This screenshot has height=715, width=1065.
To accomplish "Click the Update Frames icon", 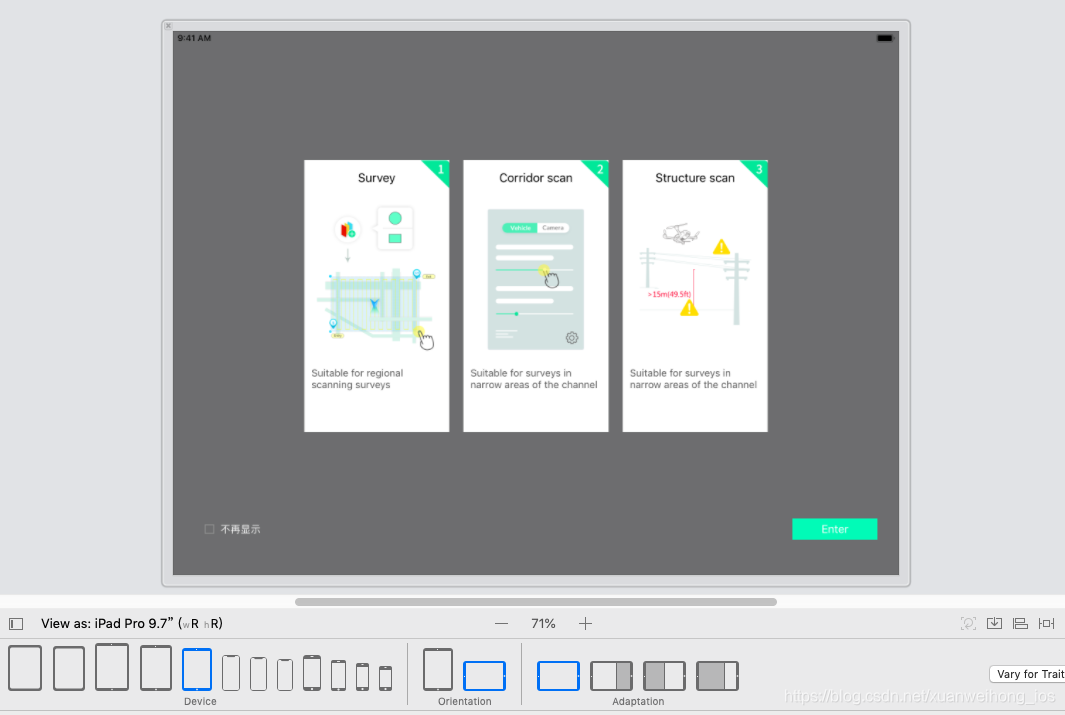I will click(x=968, y=623).
